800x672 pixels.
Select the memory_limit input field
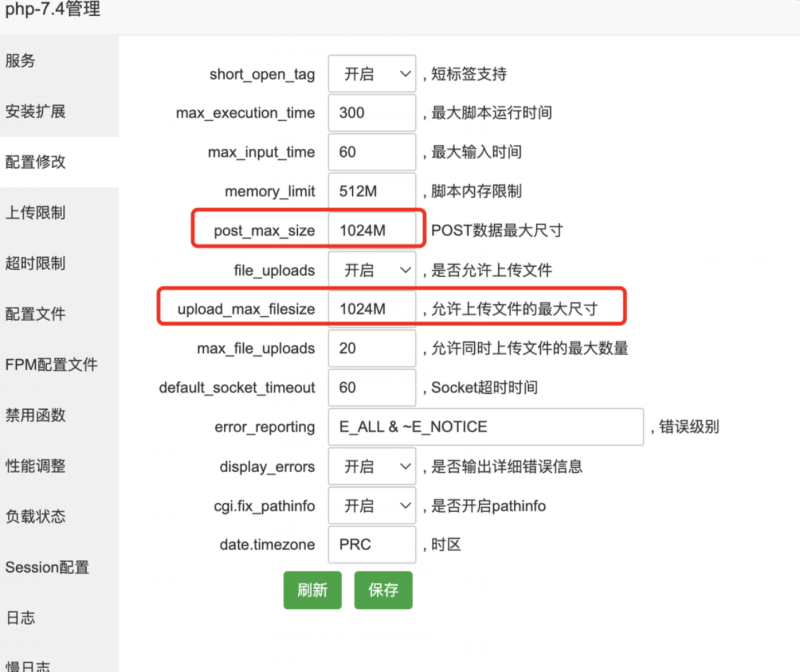click(371, 191)
